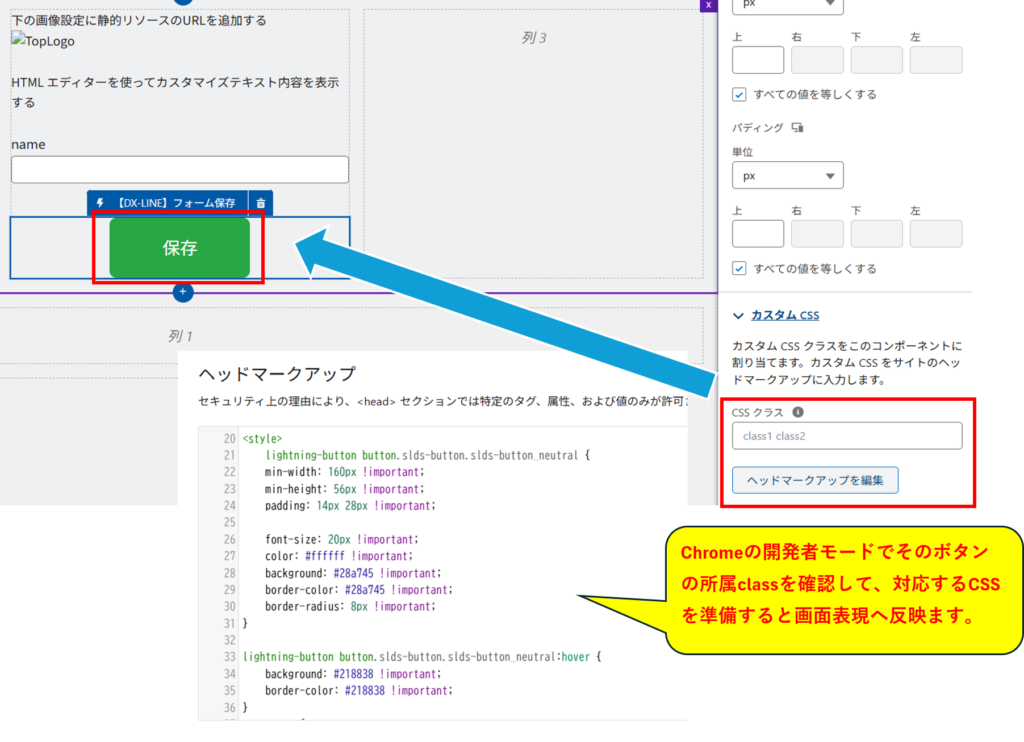Click the background: #28a745 code line
Image resolution: width=1024 pixels, height=742 pixels.
[x=353, y=573]
